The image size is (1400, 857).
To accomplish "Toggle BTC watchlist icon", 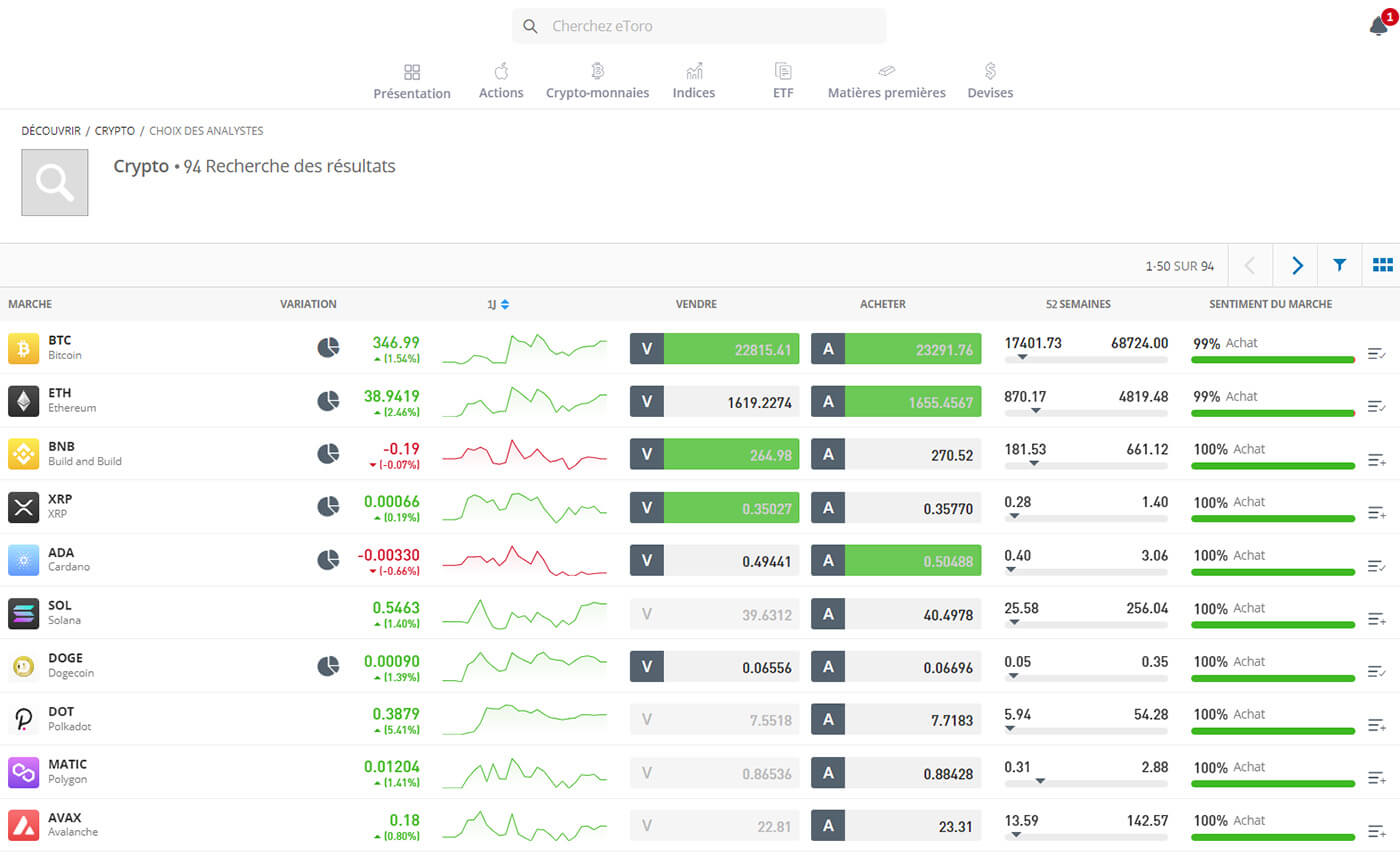I will click(1376, 353).
